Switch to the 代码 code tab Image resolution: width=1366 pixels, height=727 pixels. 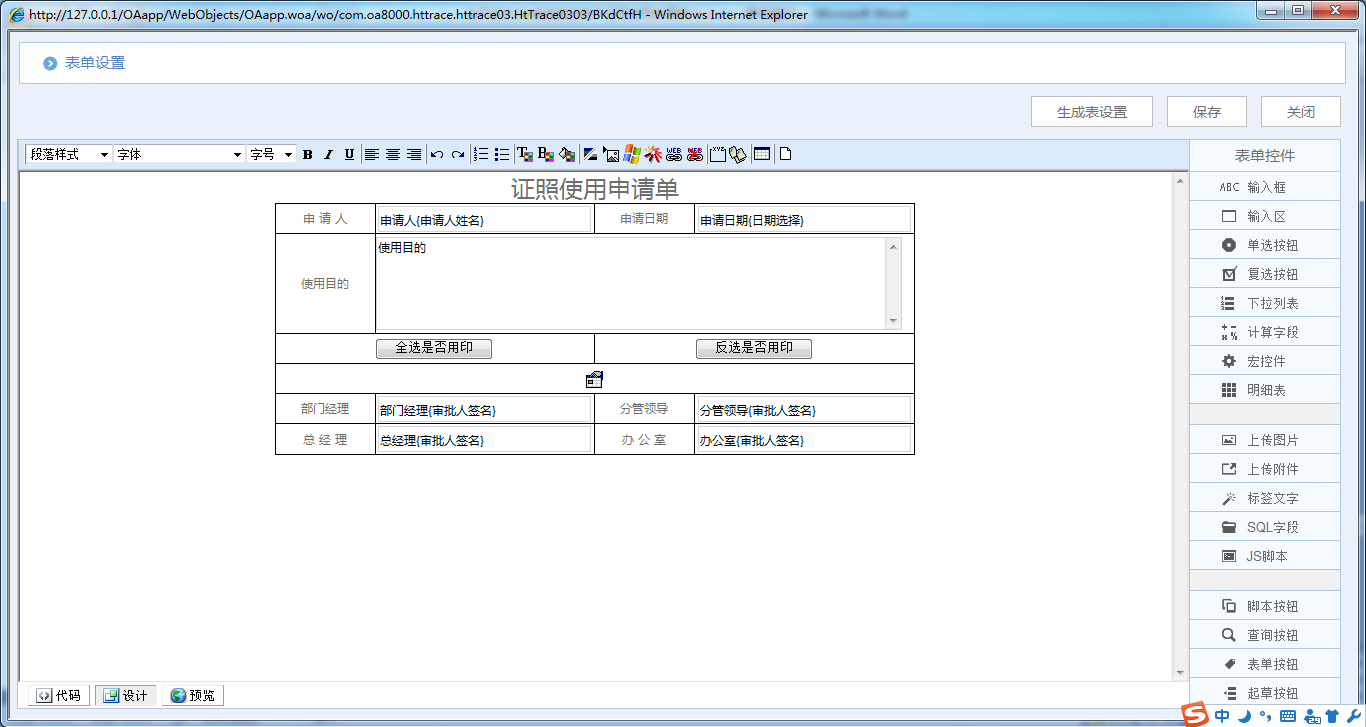click(x=59, y=695)
